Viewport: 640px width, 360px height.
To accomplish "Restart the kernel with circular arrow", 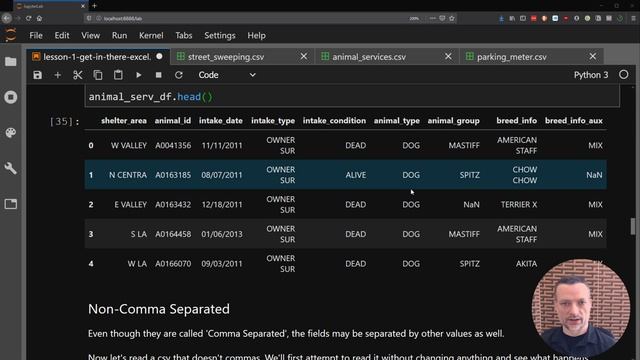I will [x=178, y=75].
